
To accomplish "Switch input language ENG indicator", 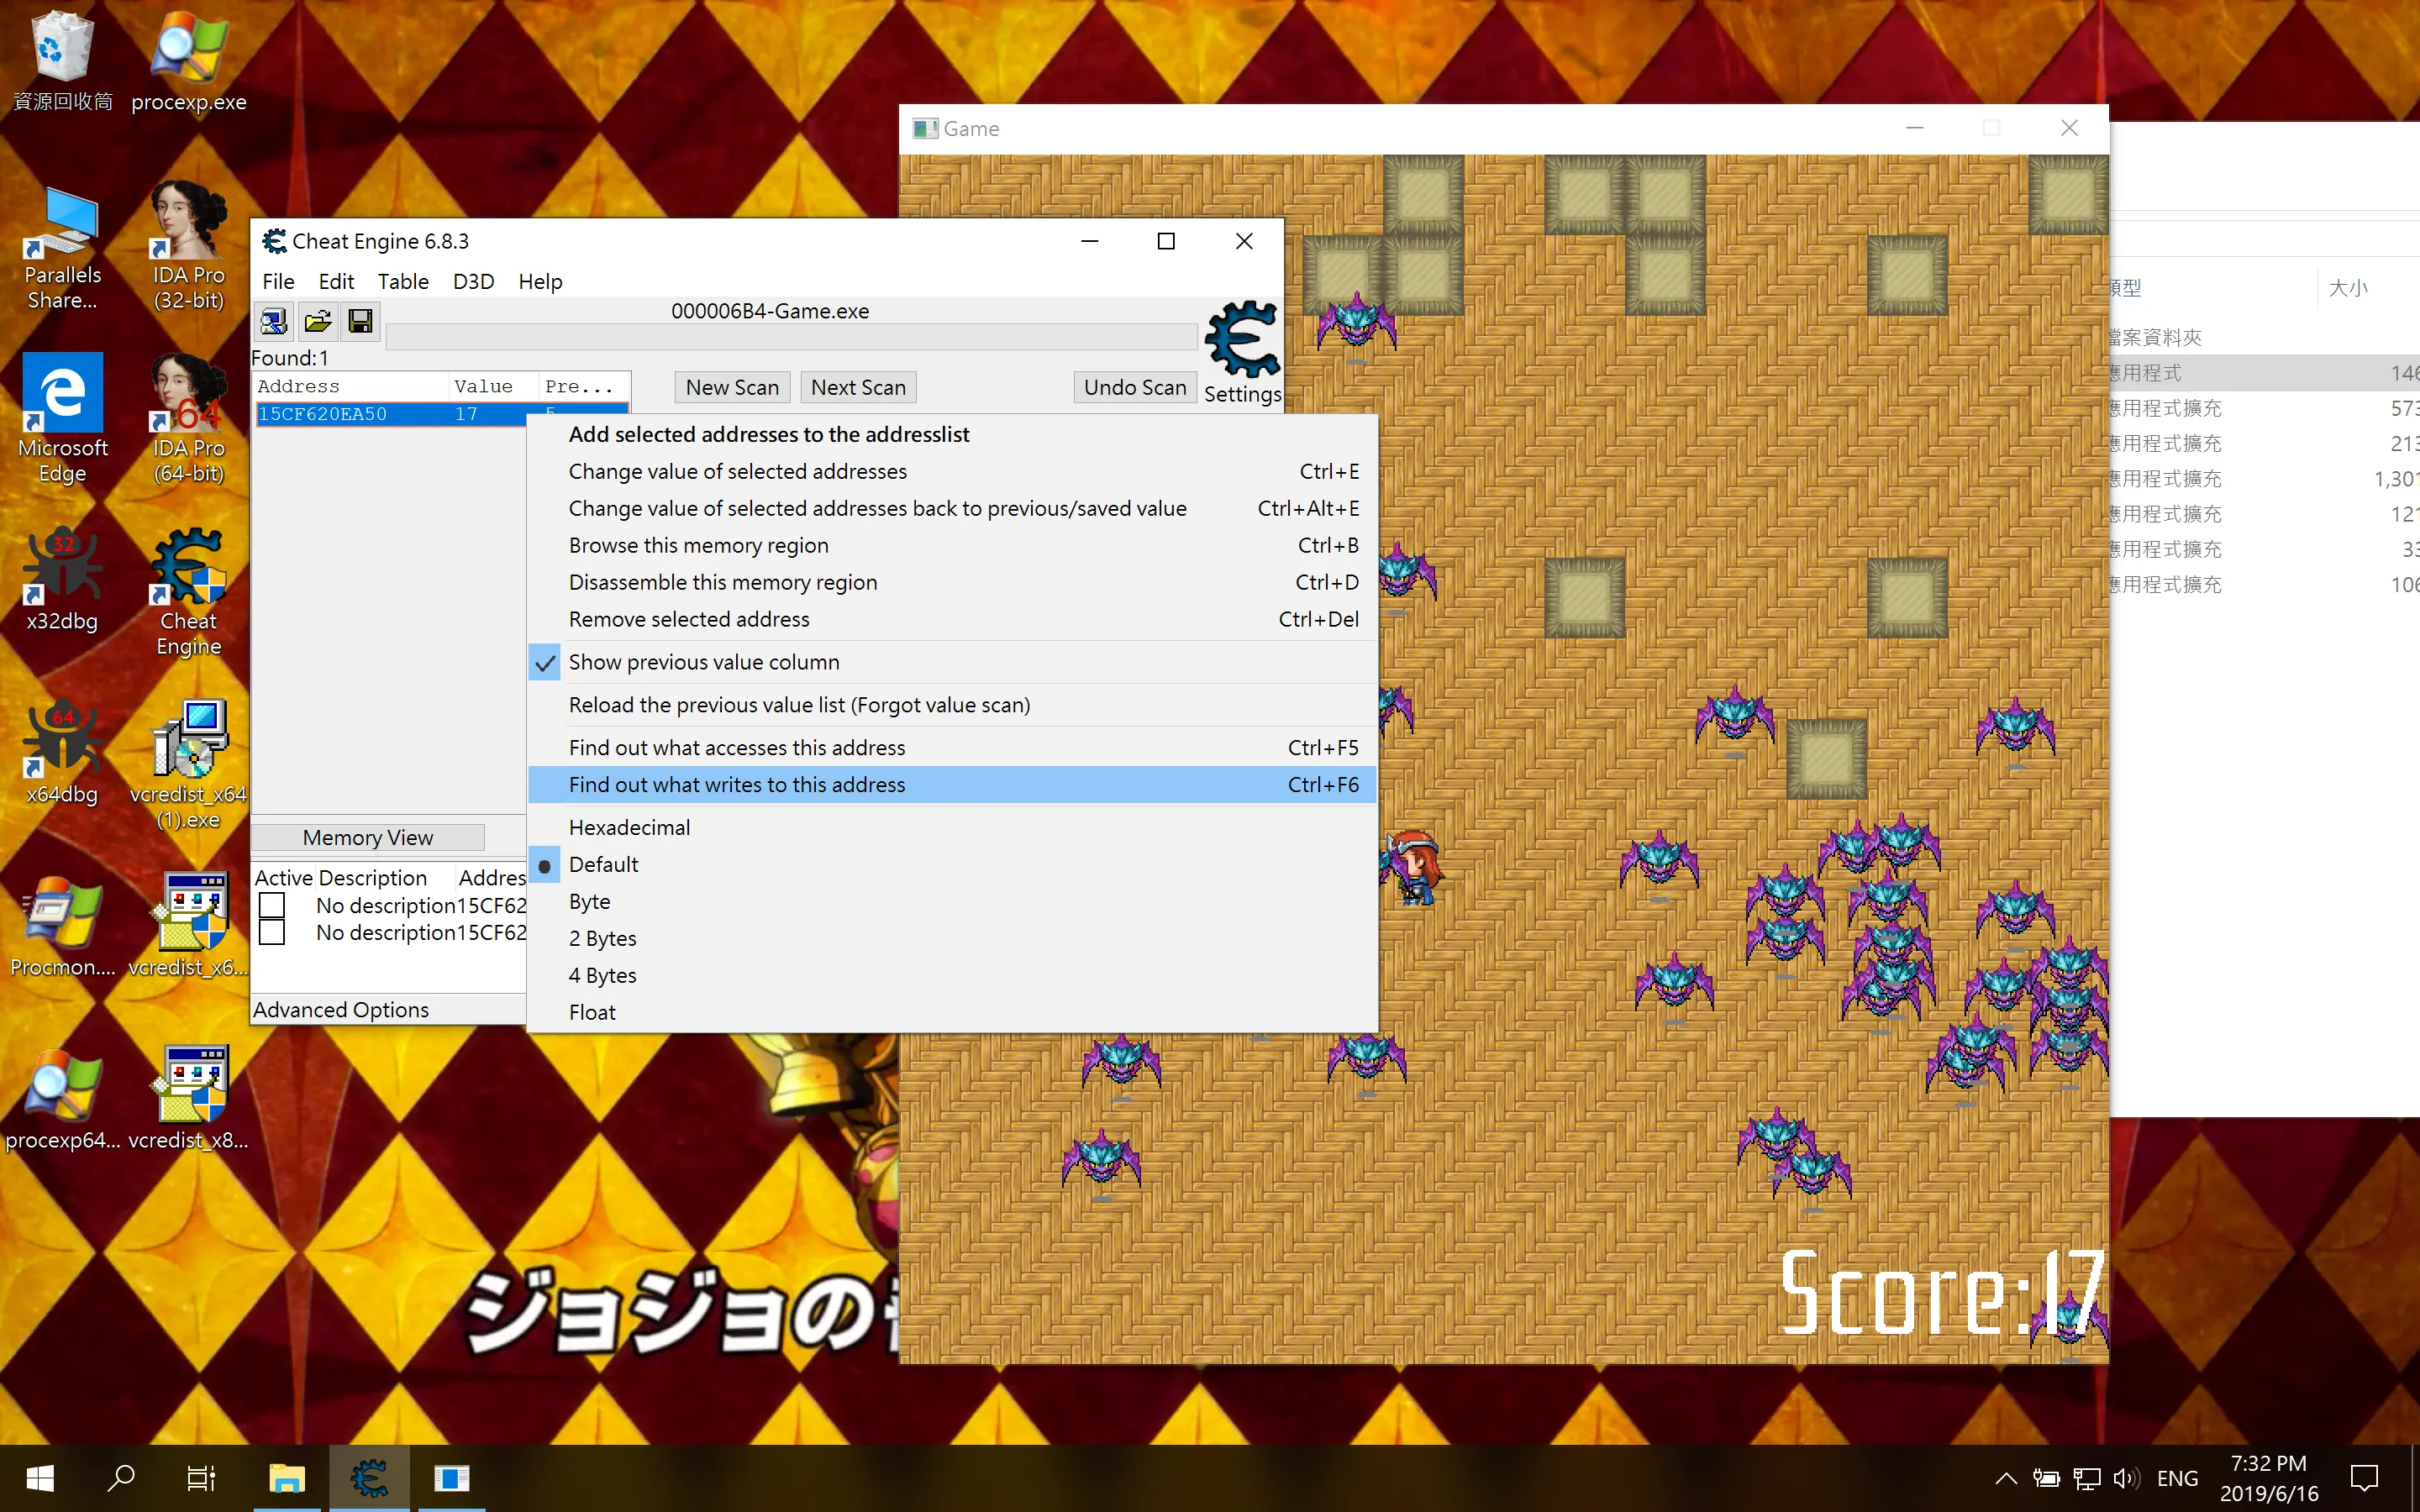I will click(x=2178, y=1478).
